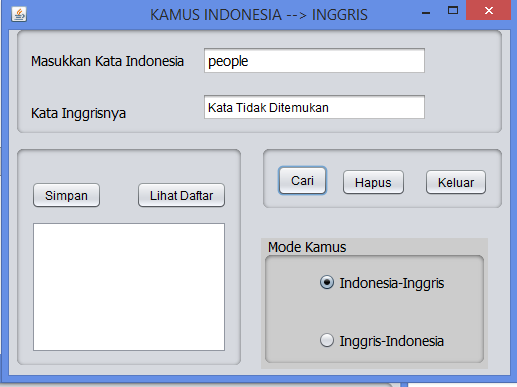Click the Simpan button
Image resolution: width=517 pixels, height=387 pixels.
66,195
